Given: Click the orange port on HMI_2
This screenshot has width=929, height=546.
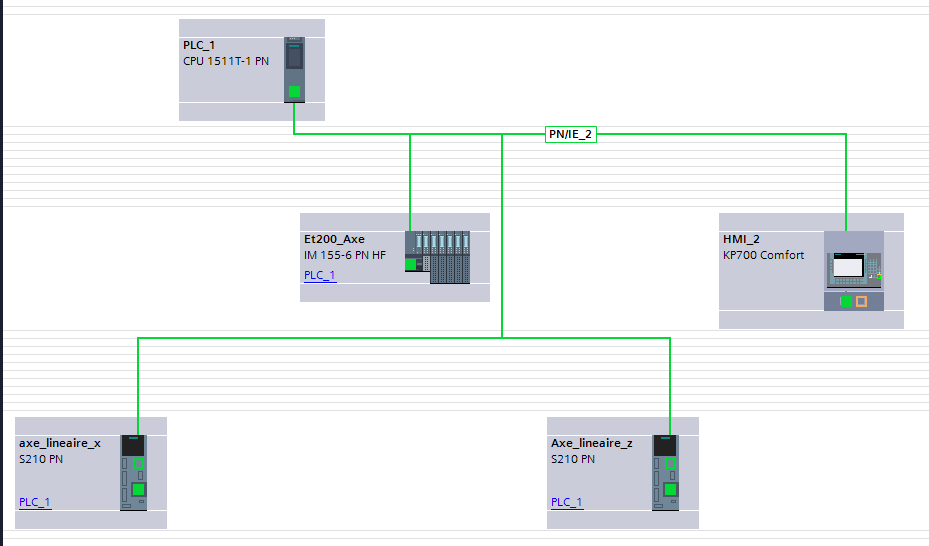Looking at the screenshot, I should pos(861,301).
